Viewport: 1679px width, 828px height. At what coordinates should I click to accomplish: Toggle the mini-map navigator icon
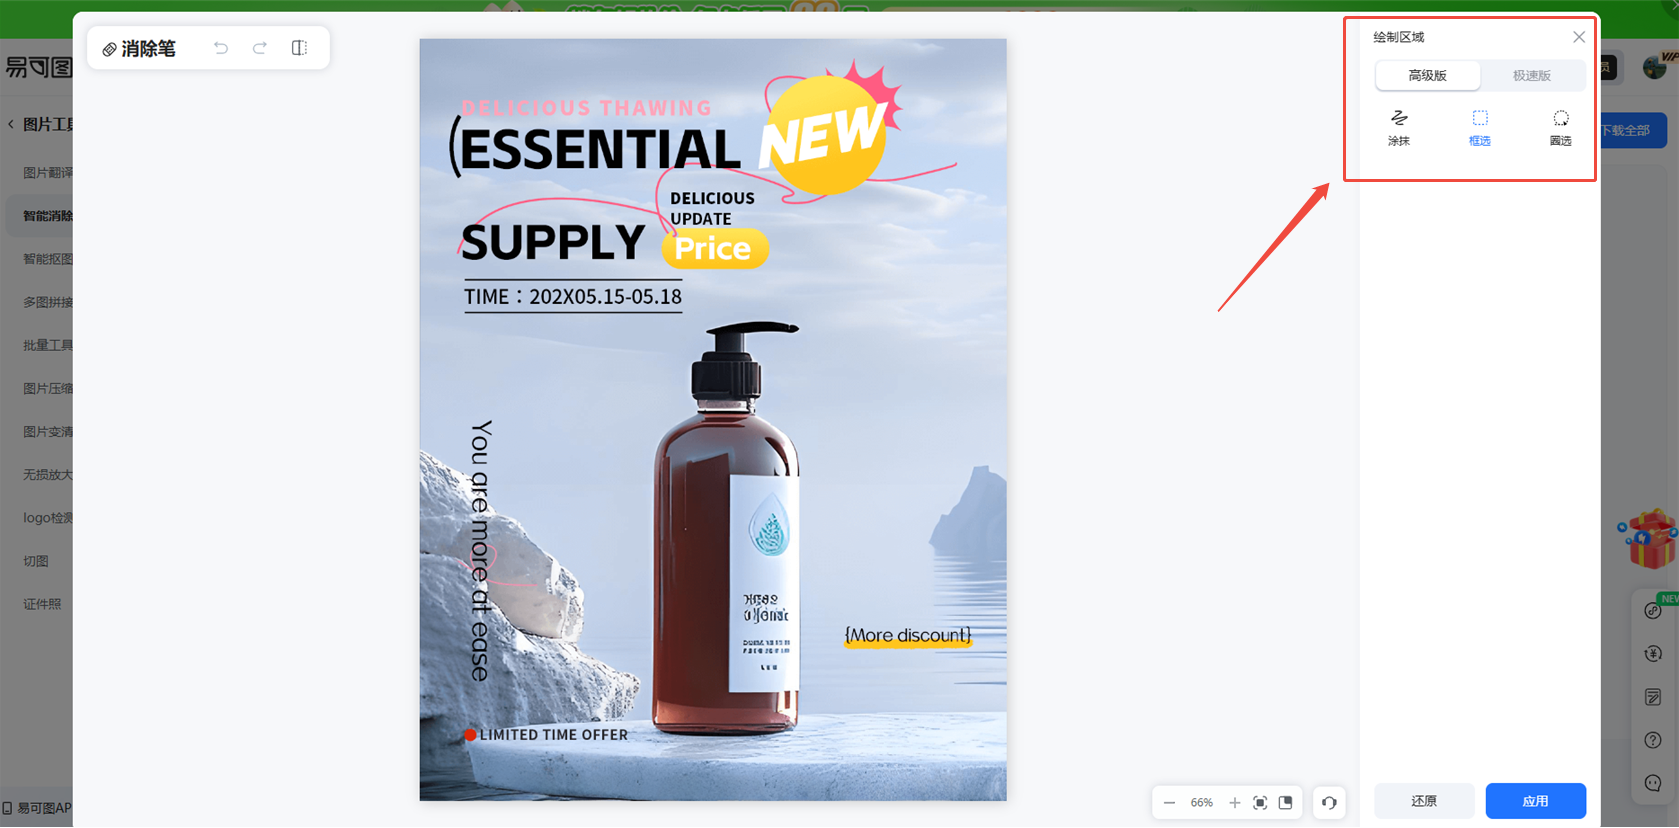[1286, 803]
